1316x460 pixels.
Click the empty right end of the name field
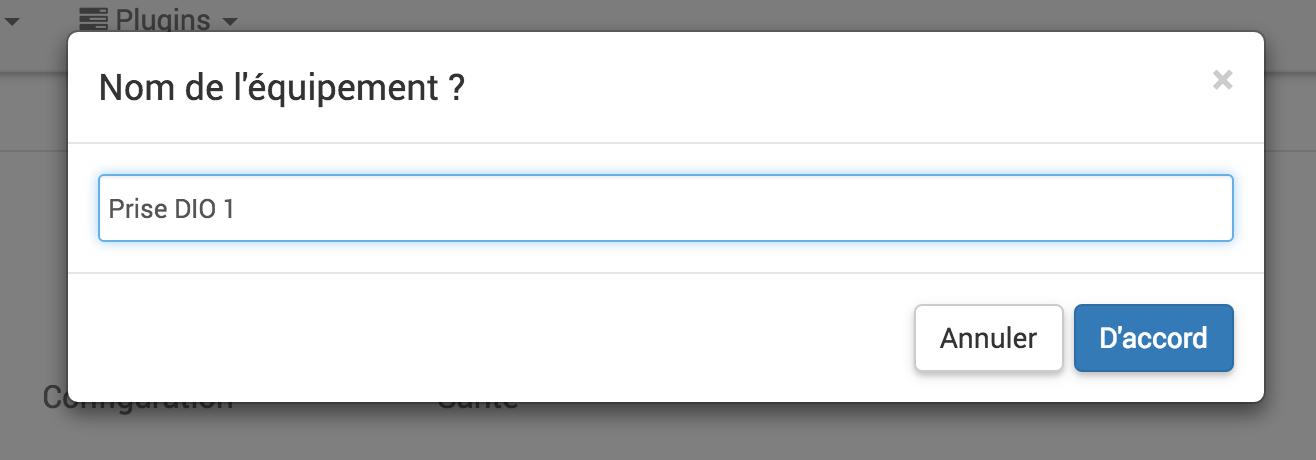(x=1150, y=208)
